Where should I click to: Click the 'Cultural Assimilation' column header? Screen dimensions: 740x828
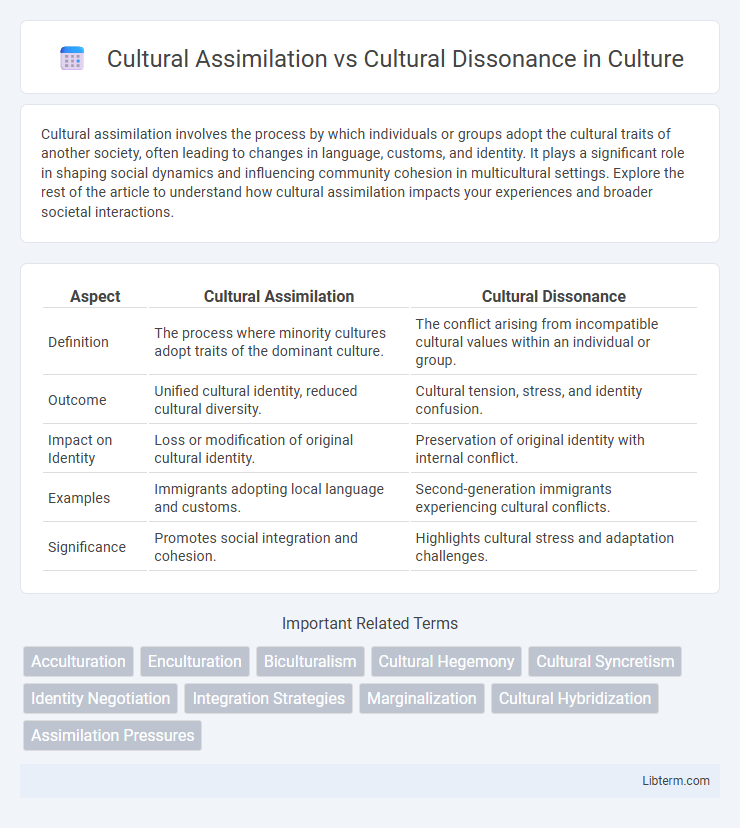[279, 296]
